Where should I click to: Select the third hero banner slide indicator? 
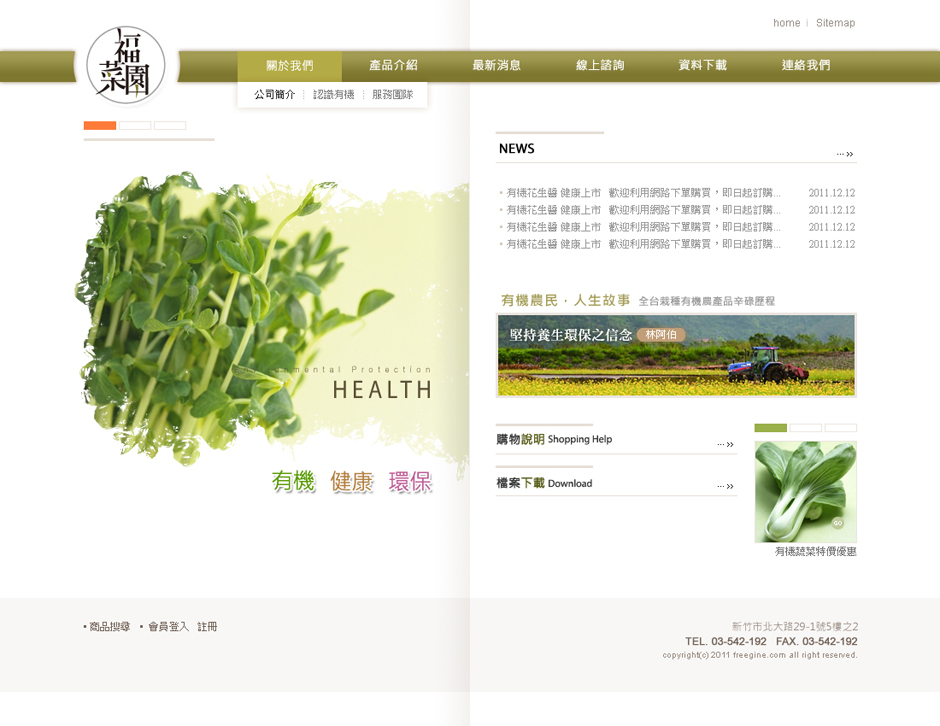(x=170, y=126)
